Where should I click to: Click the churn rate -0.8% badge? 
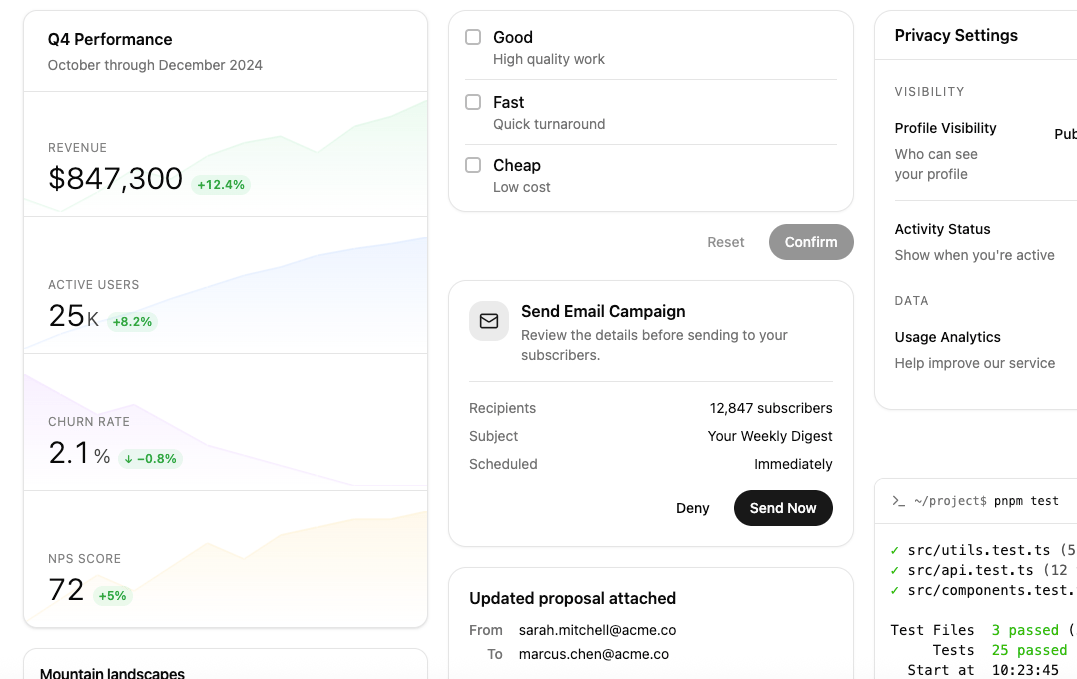[150, 459]
